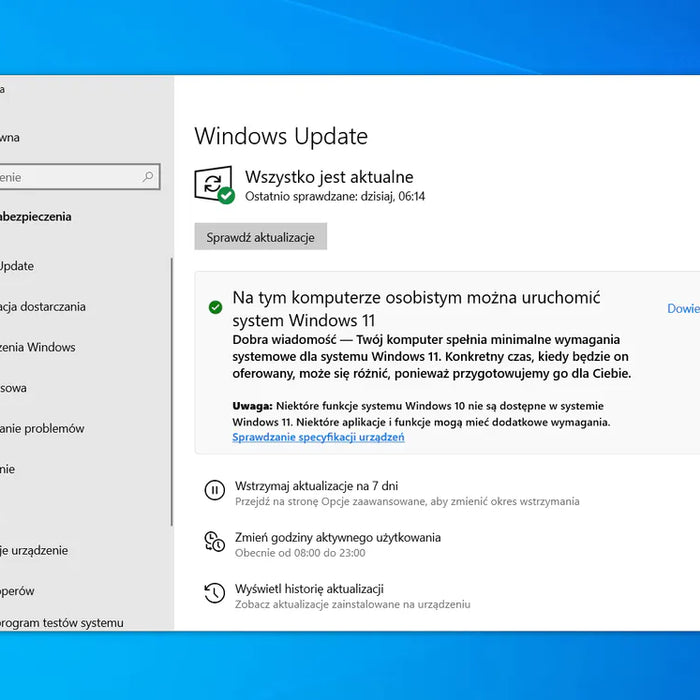Open the sidebar item ending 'je urządzenie'
This screenshot has width=700, height=700.
pyautogui.click(x=34, y=550)
